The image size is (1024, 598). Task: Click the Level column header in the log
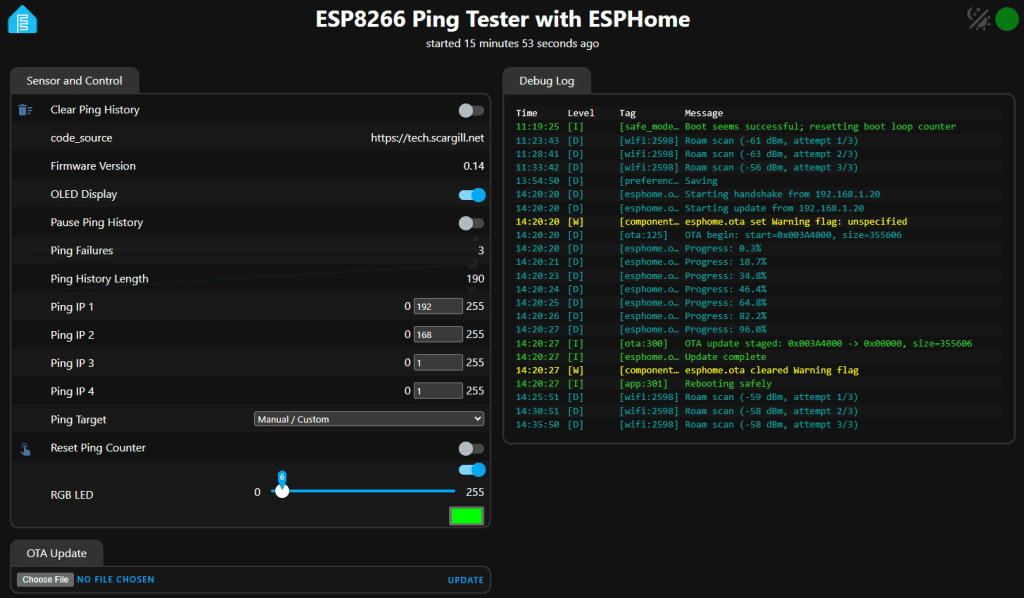(581, 113)
